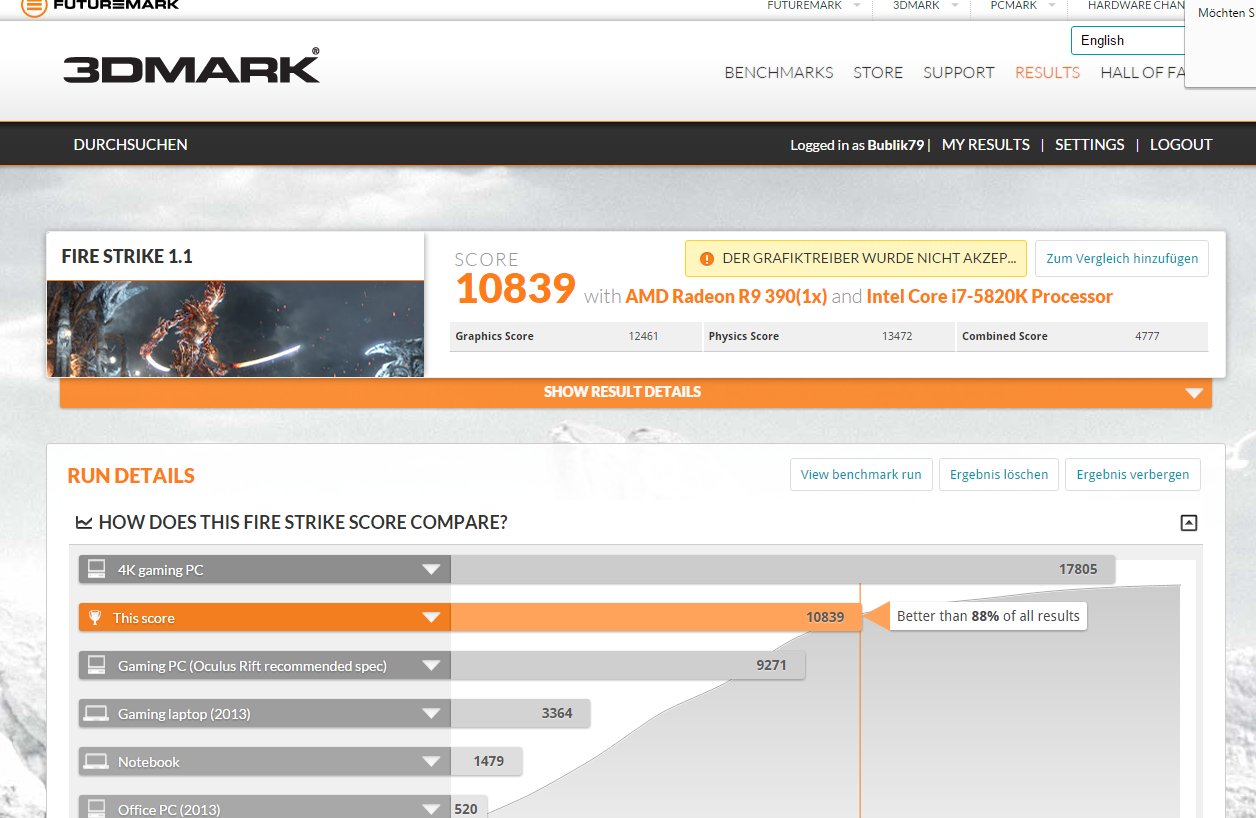This screenshot has width=1256, height=818.
Task: Open the PCMARK top dropdown
Action: (1022, 6)
